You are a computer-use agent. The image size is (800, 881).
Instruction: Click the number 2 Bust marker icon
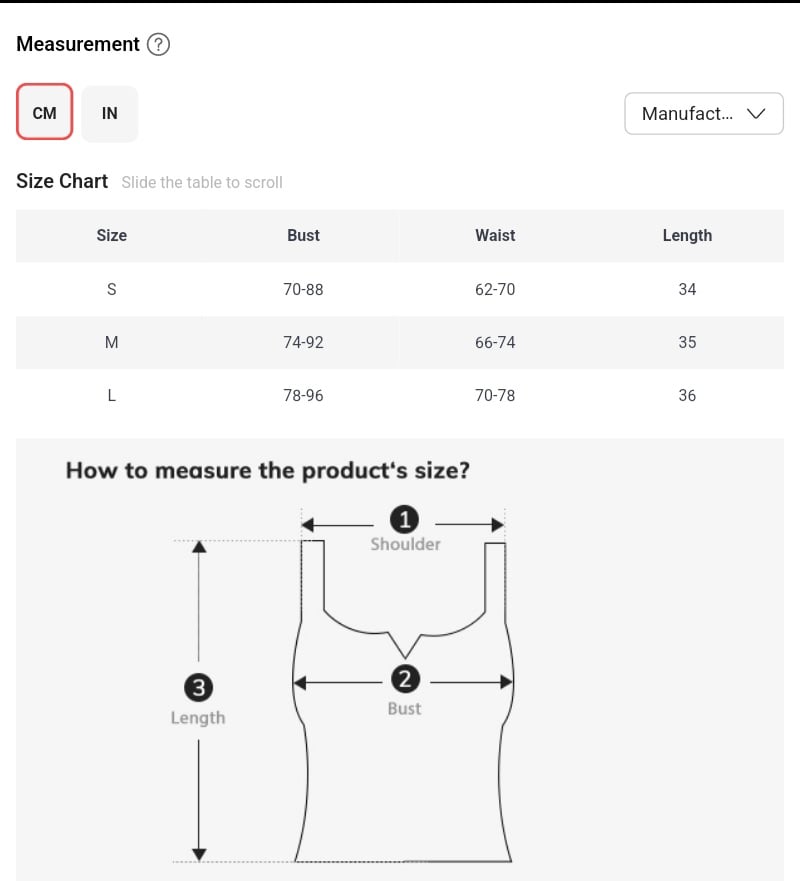pyautogui.click(x=405, y=679)
